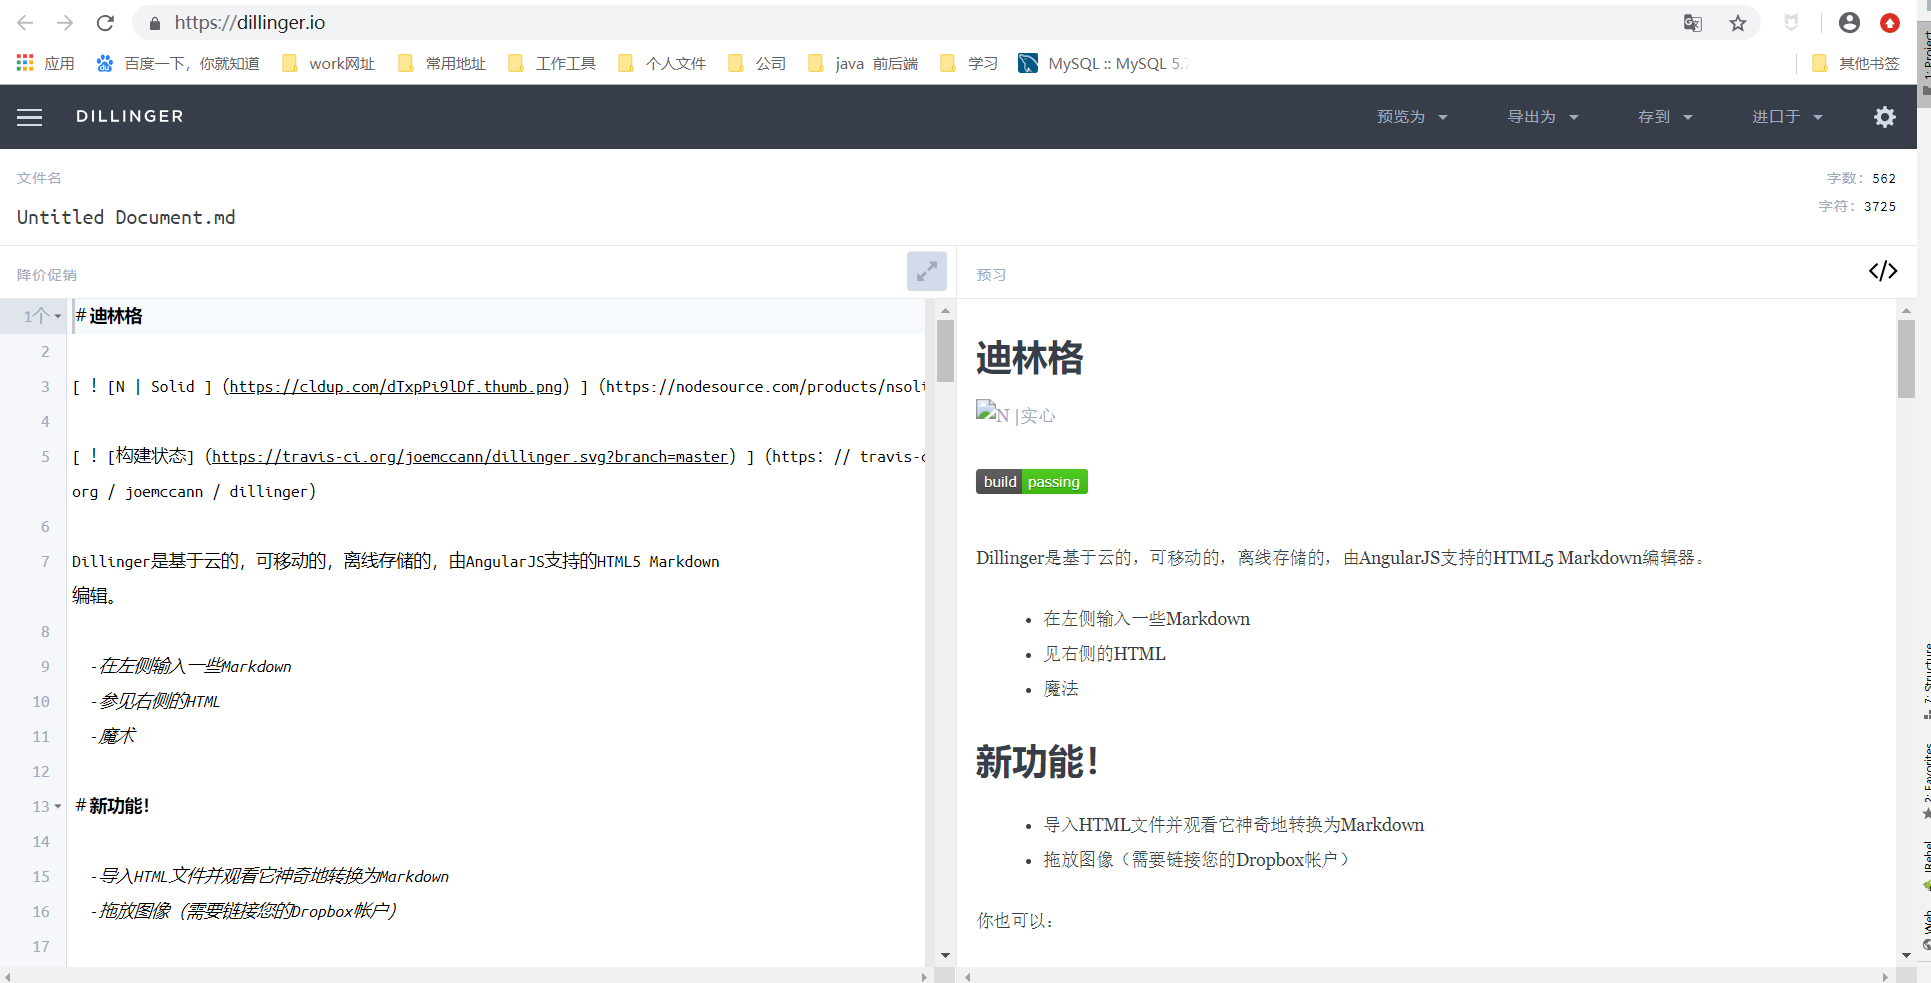Open the Google Translate icon in address bar
This screenshot has width=1931, height=983.
click(x=1692, y=23)
